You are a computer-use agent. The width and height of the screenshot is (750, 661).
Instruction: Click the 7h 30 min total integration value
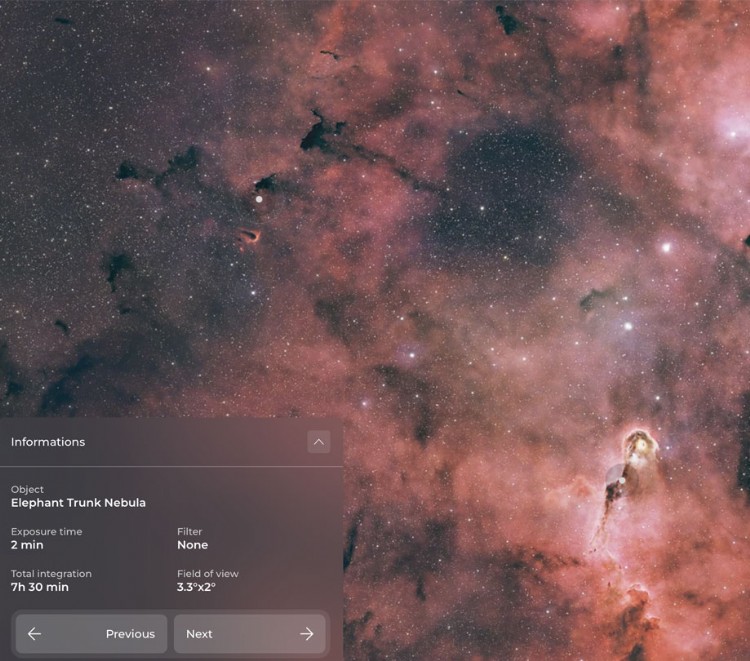40,587
